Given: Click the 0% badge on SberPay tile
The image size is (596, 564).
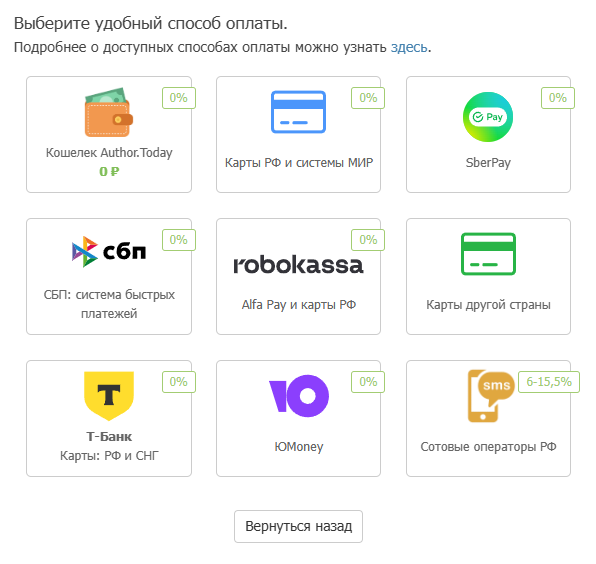Looking at the screenshot, I should pyautogui.click(x=558, y=98).
